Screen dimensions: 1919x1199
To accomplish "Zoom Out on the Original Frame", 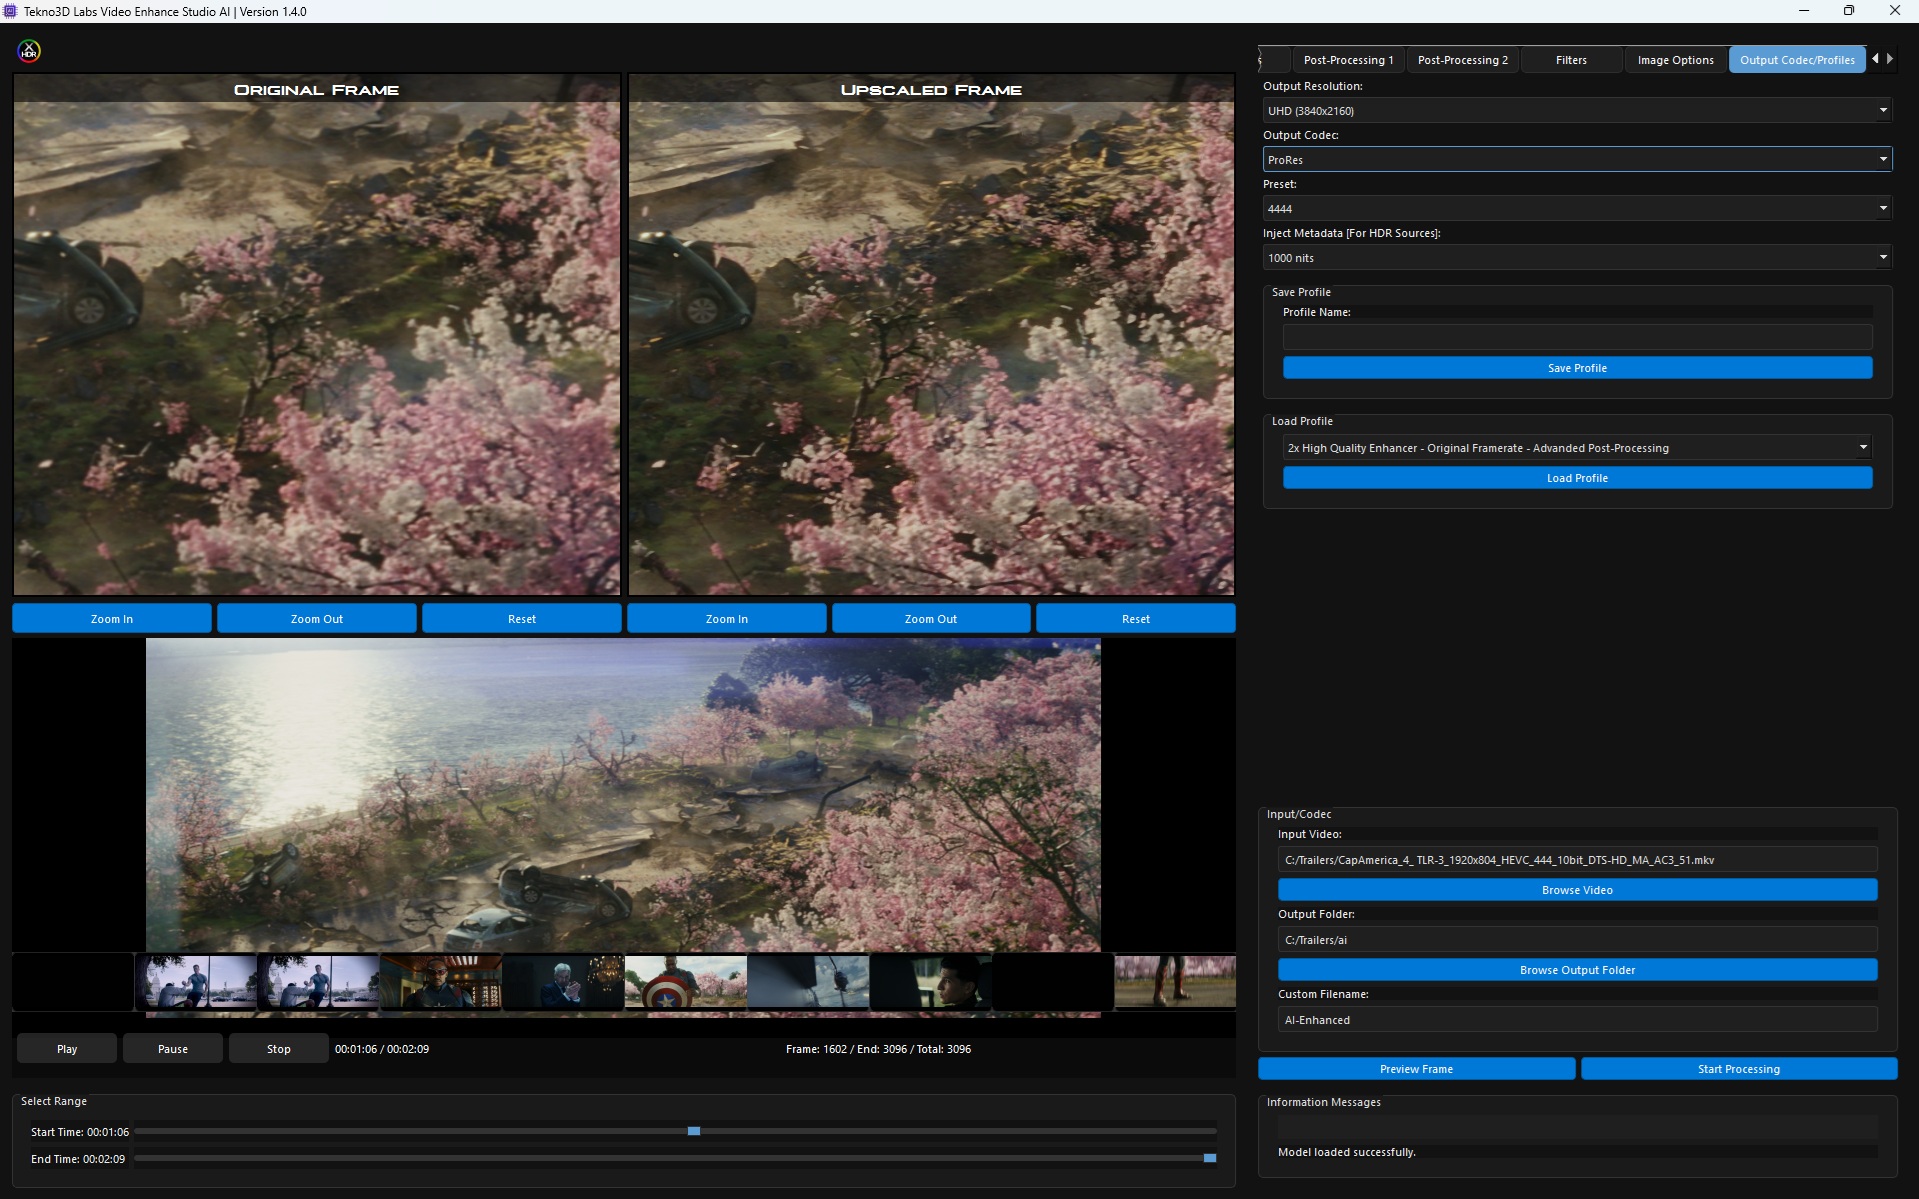I will point(317,619).
